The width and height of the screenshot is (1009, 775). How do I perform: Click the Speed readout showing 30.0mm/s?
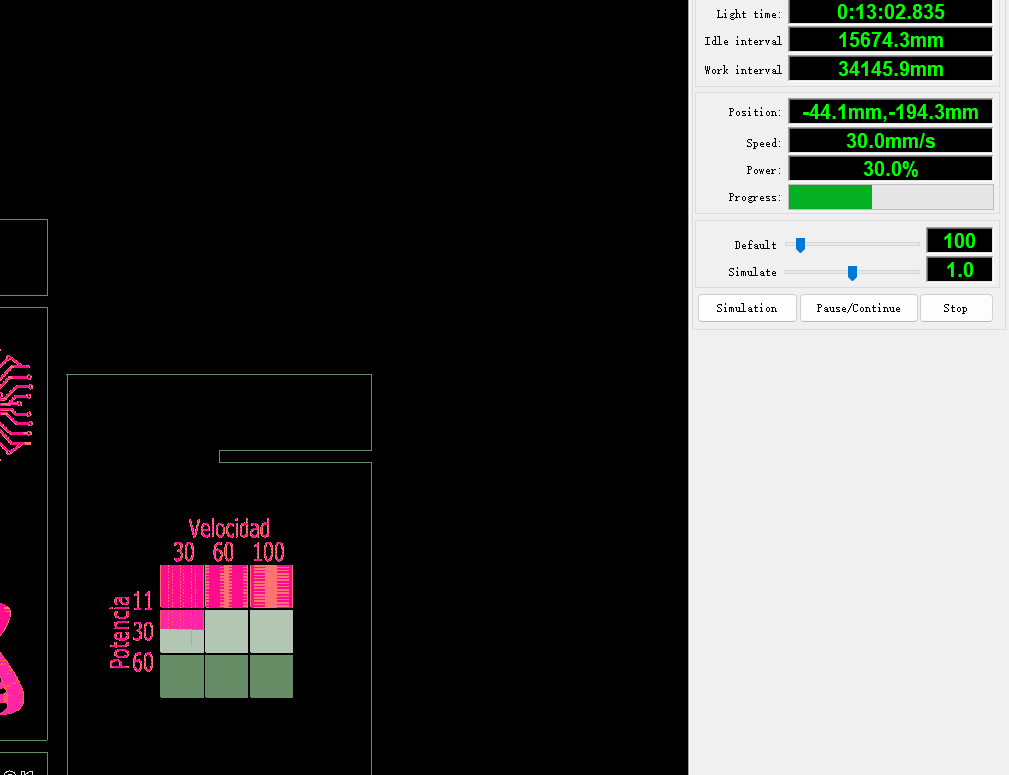[890, 141]
